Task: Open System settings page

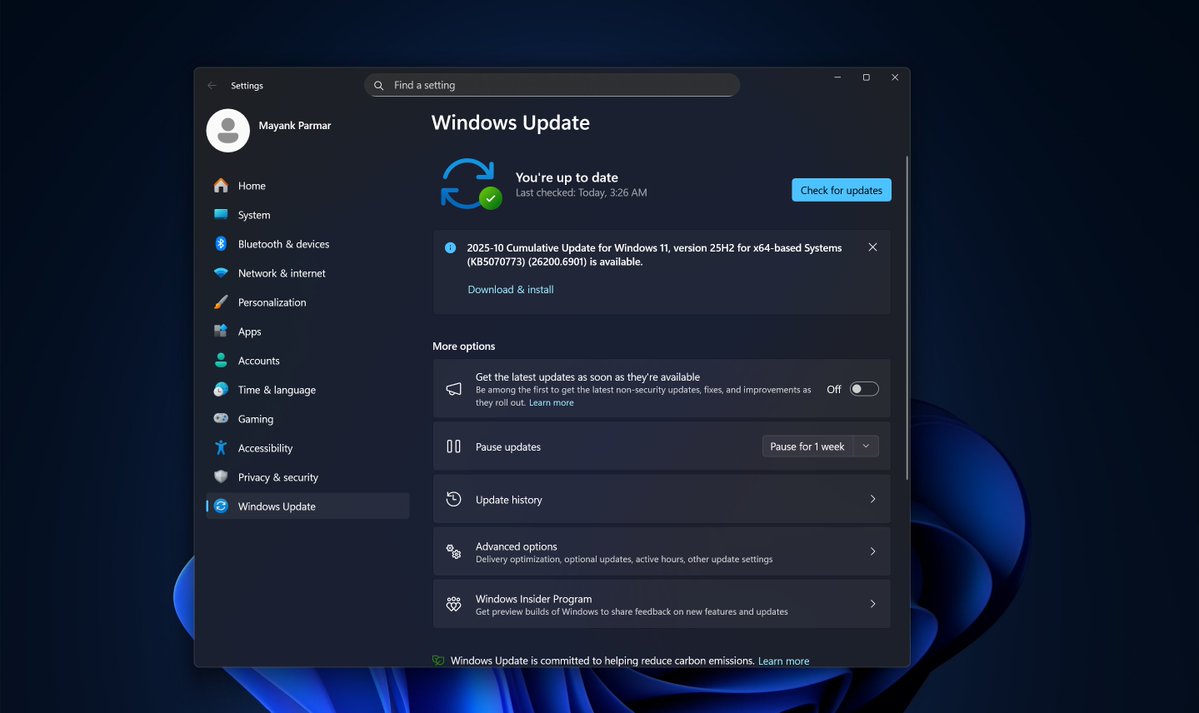Action: [x=307, y=215]
